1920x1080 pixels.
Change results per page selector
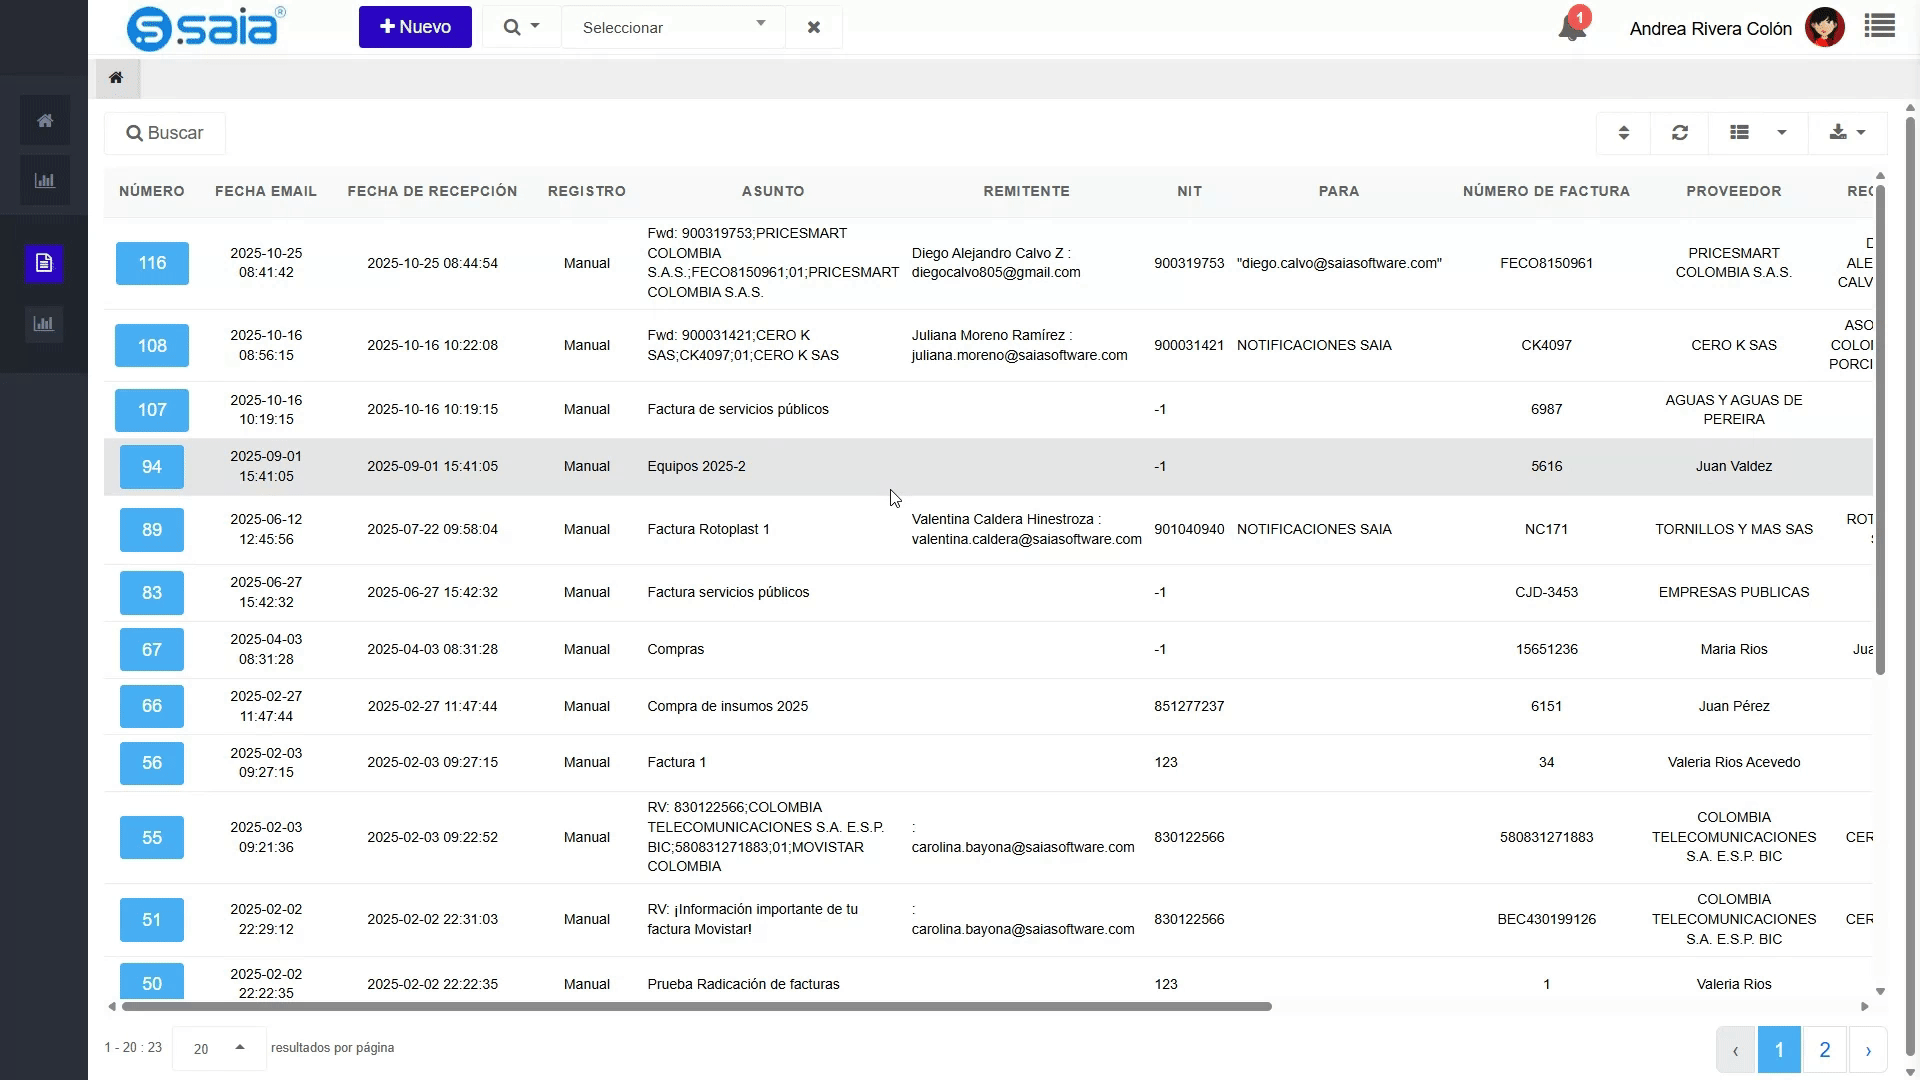point(219,1048)
